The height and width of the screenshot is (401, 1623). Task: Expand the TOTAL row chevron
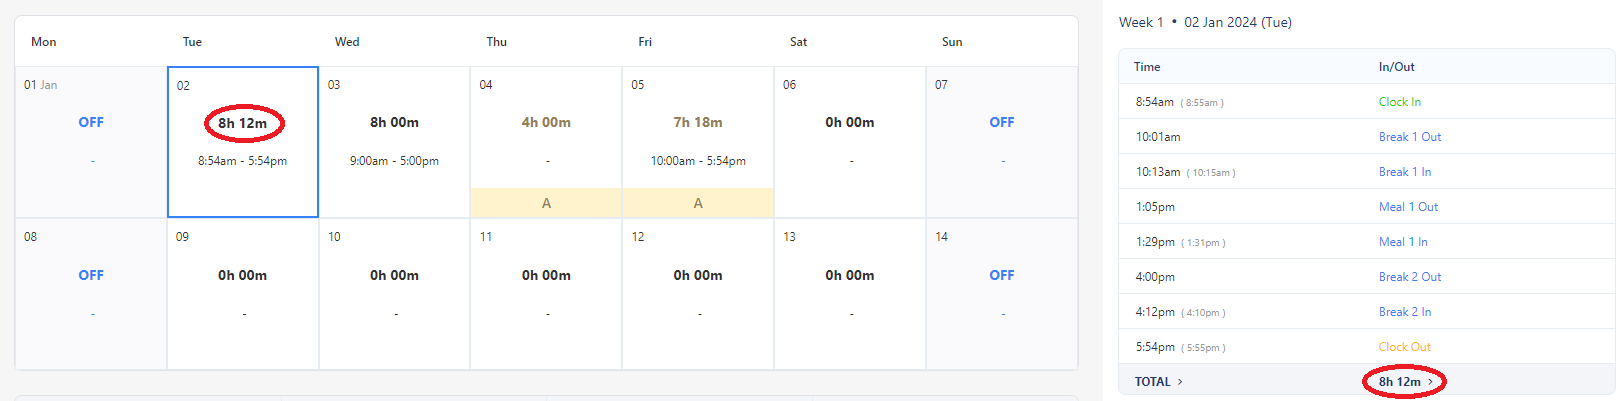[x=1180, y=382]
